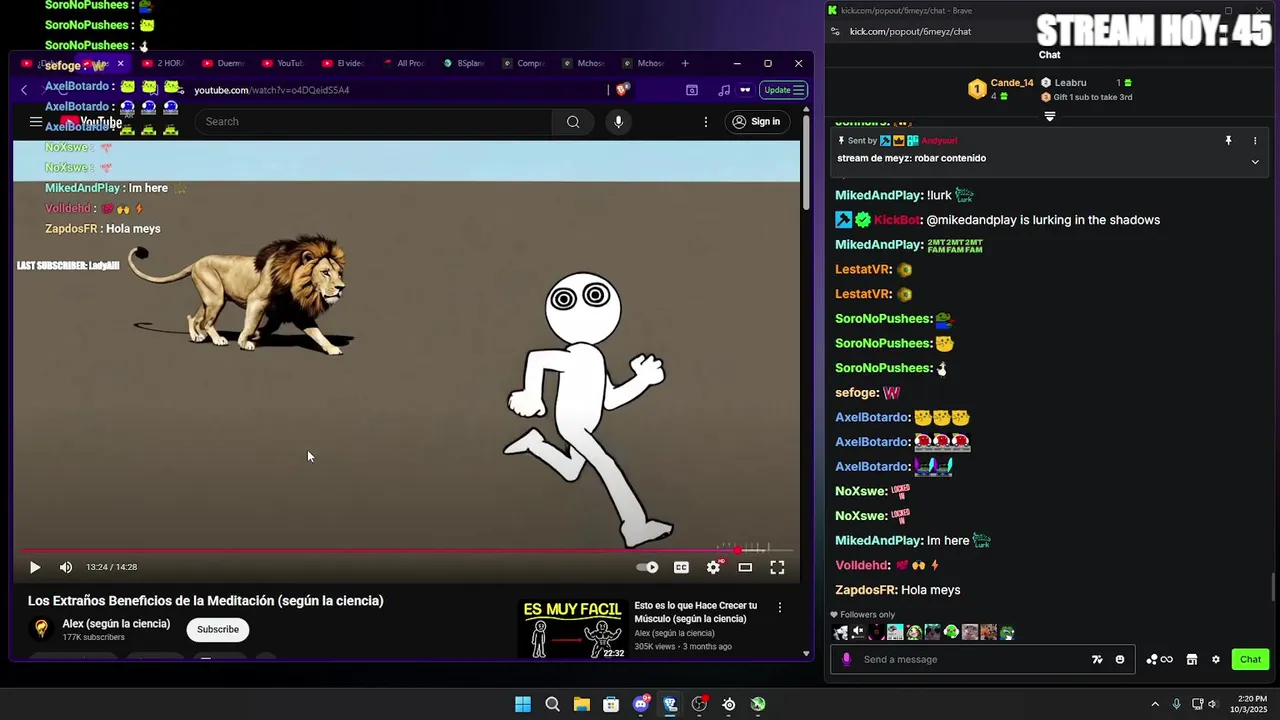This screenshot has width=1280, height=720.
Task: Open File Explorer from taskbar
Action: pos(582,704)
